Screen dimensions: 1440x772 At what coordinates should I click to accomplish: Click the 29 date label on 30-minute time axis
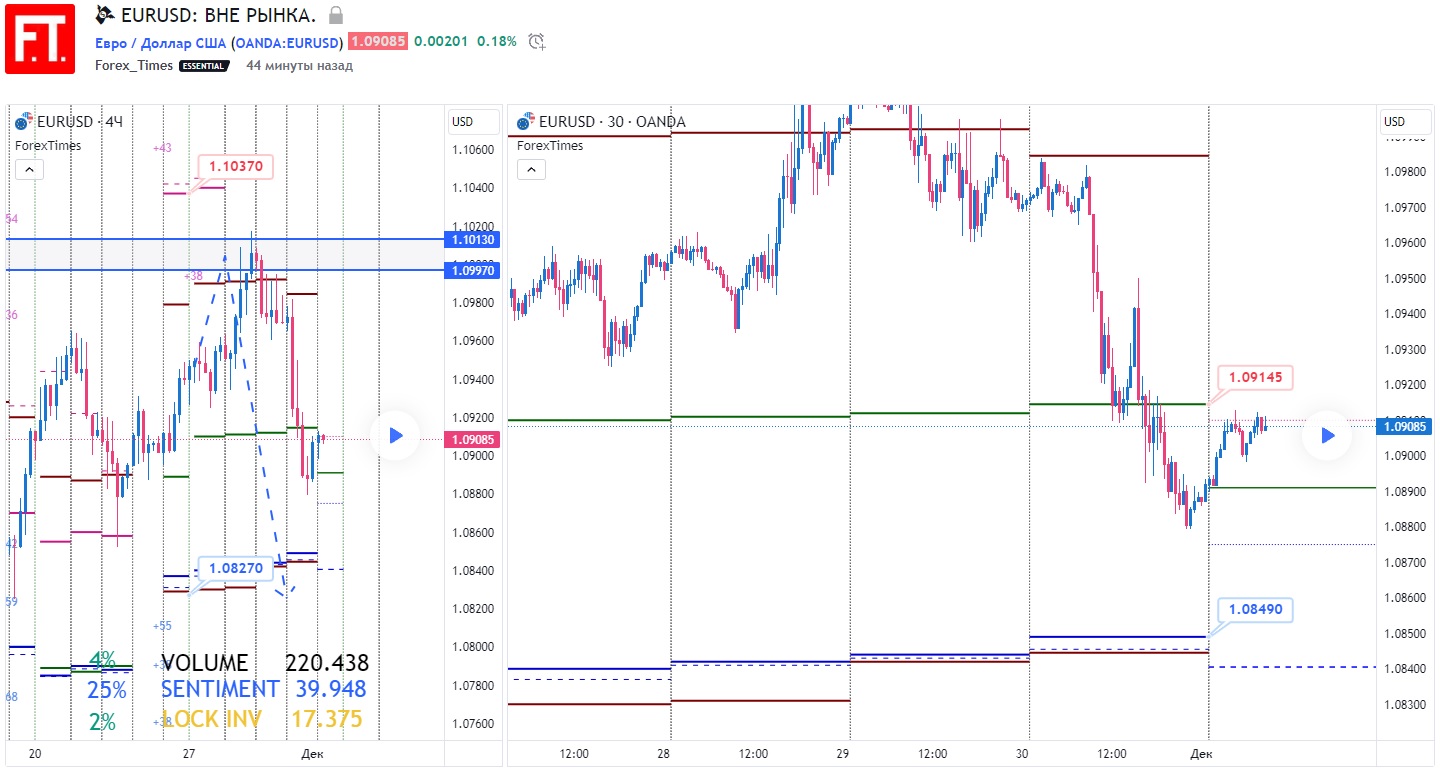tap(843, 753)
